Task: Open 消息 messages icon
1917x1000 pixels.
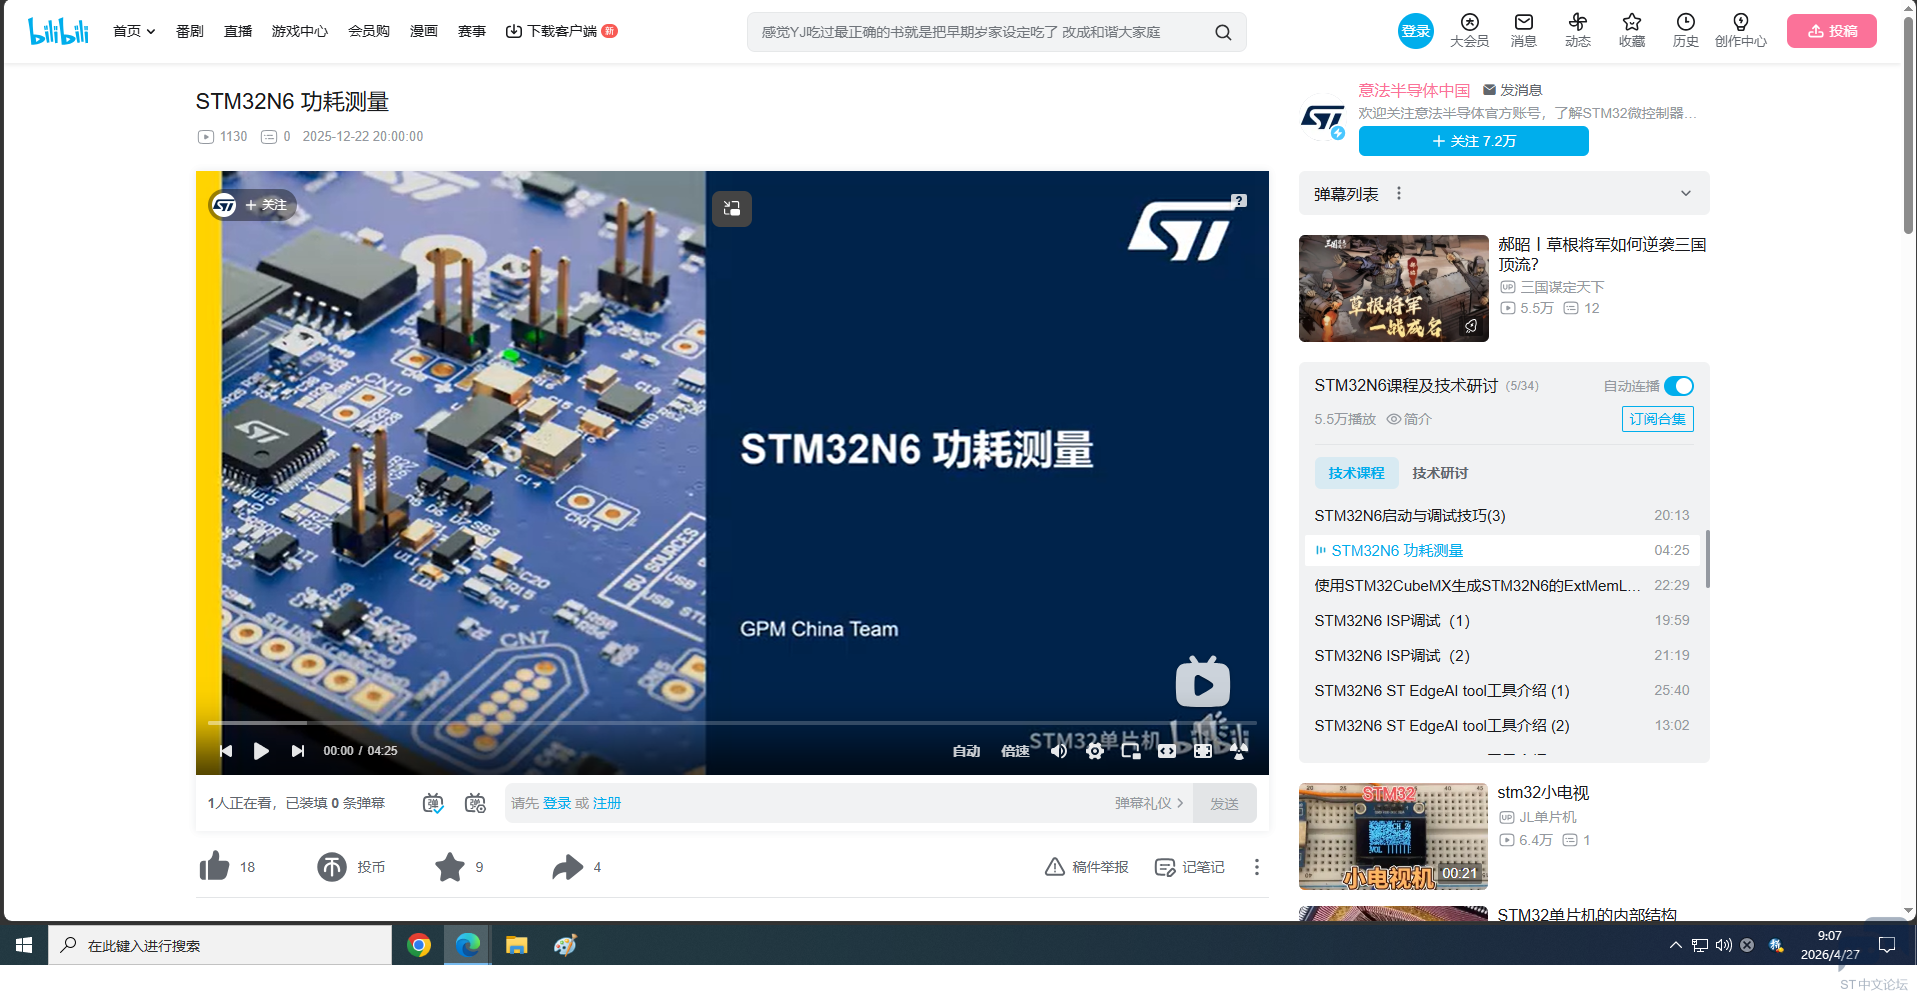Action: (x=1523, y=30)
